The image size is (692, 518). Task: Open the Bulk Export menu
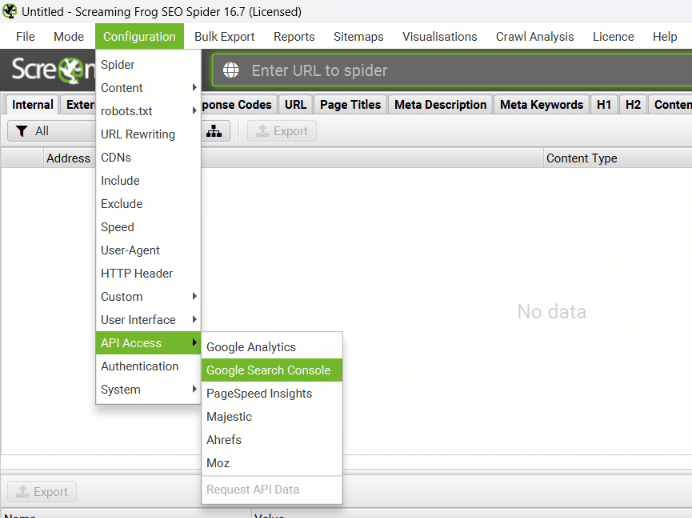click(x=224, y=37)
